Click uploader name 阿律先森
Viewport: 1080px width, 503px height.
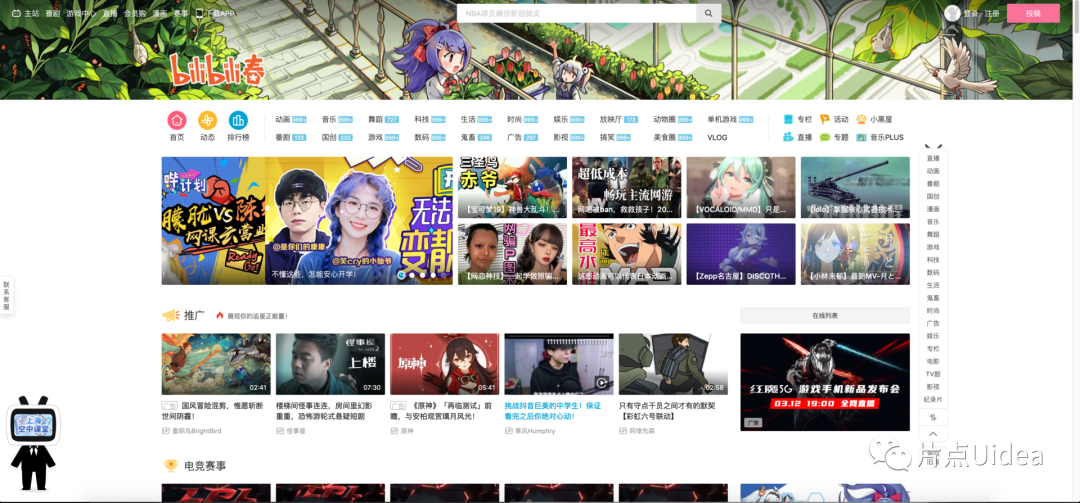[641, 431]
